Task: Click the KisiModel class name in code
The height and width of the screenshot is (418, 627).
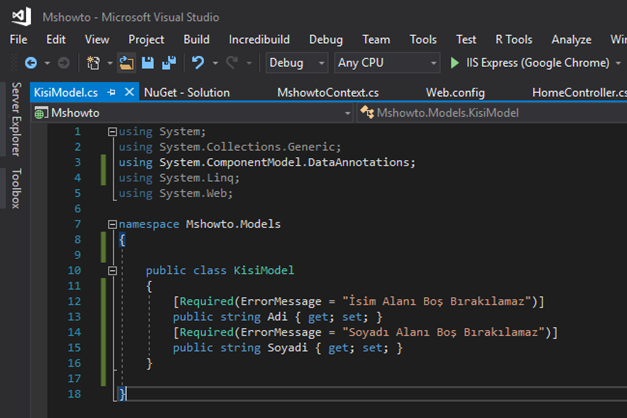Action: (x=264, y=270)
